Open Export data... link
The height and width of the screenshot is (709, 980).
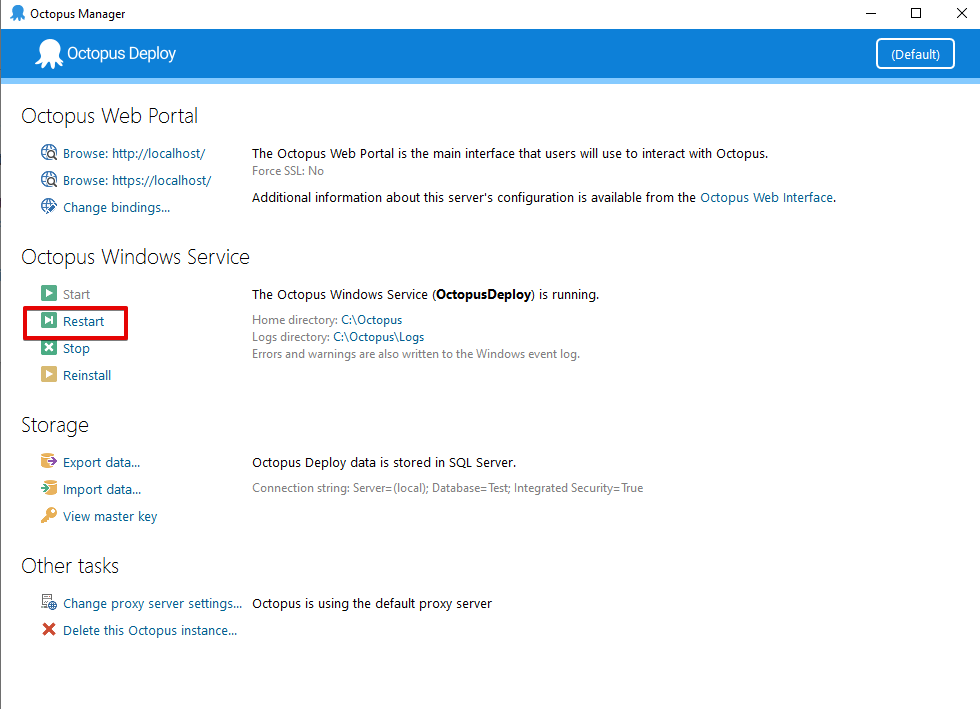click(x=101, y=463)
